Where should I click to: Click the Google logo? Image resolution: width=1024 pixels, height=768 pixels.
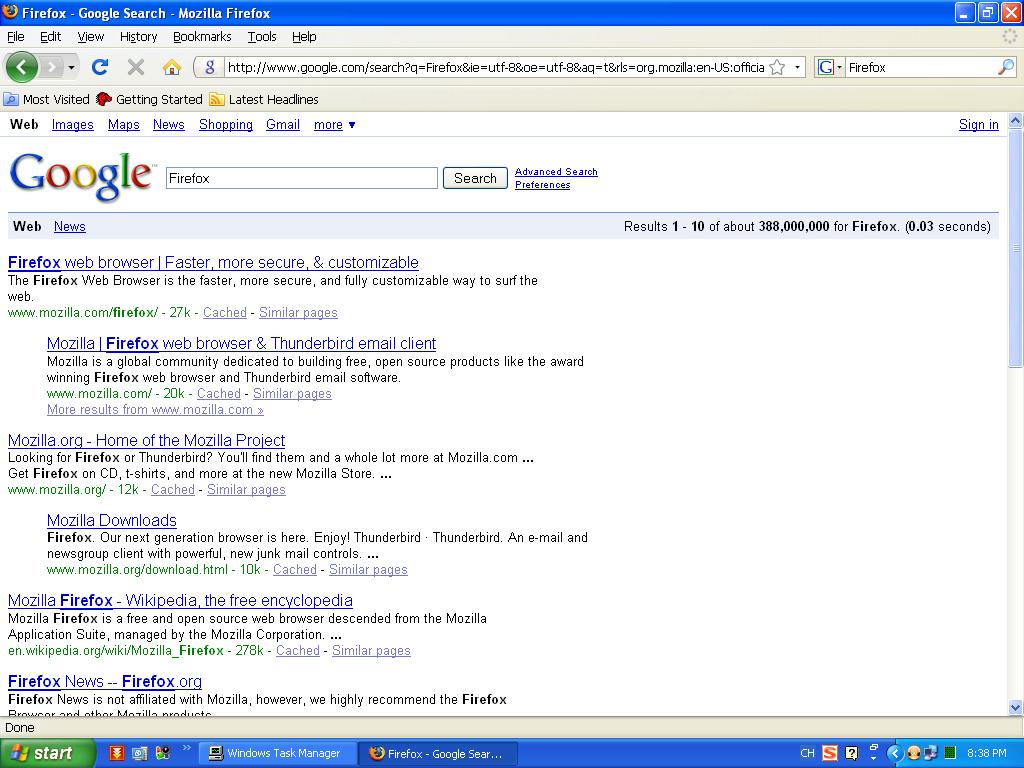tap(81, 176)
